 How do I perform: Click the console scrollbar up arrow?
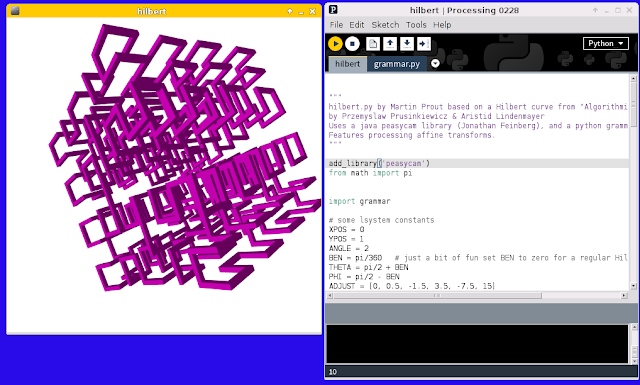point(634,327)
